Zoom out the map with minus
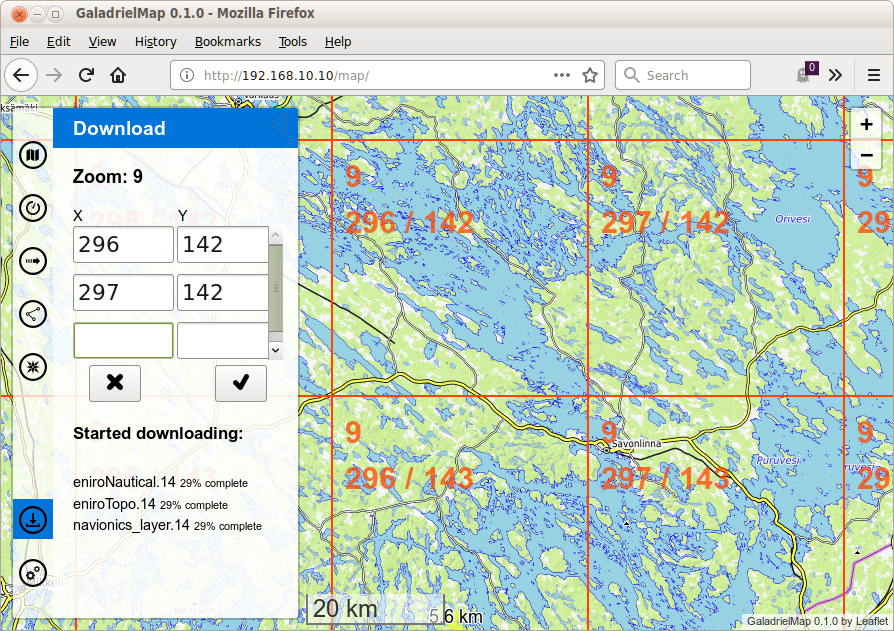The height and width of the screenshot is (631, 894). tap(866, 154)
